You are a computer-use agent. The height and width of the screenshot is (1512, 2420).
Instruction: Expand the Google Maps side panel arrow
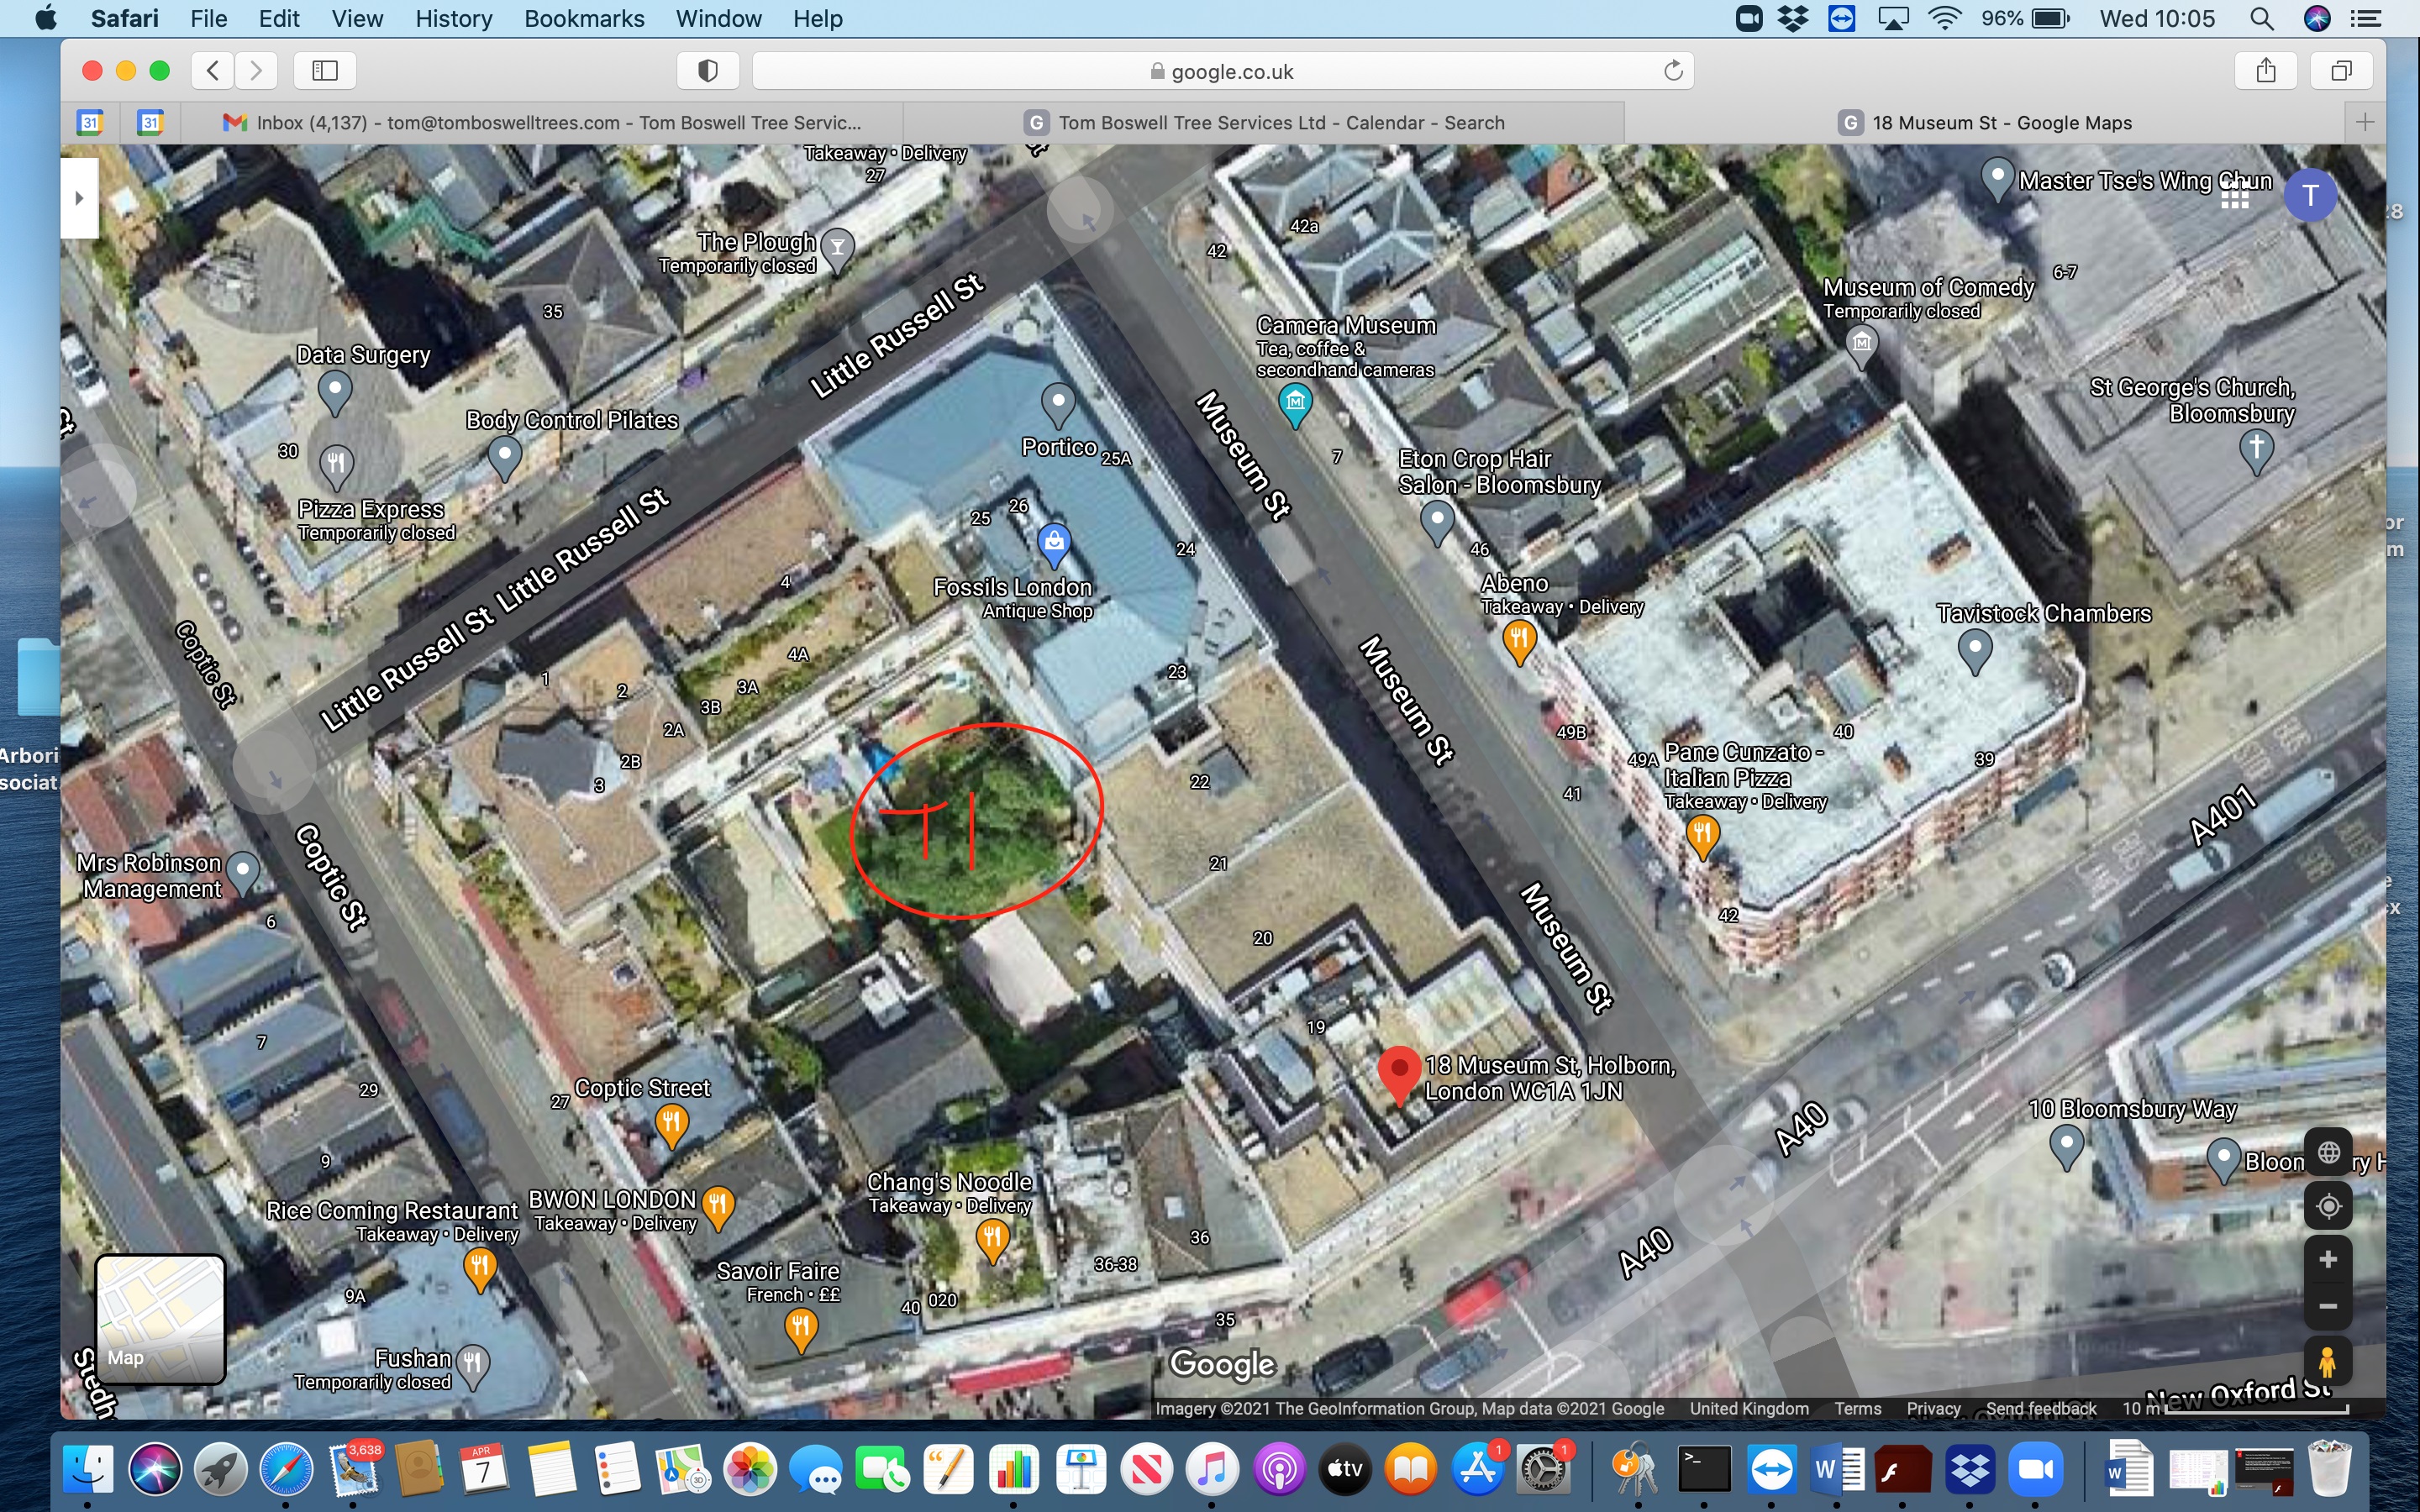pyautogui.click(x=79, y=197)
